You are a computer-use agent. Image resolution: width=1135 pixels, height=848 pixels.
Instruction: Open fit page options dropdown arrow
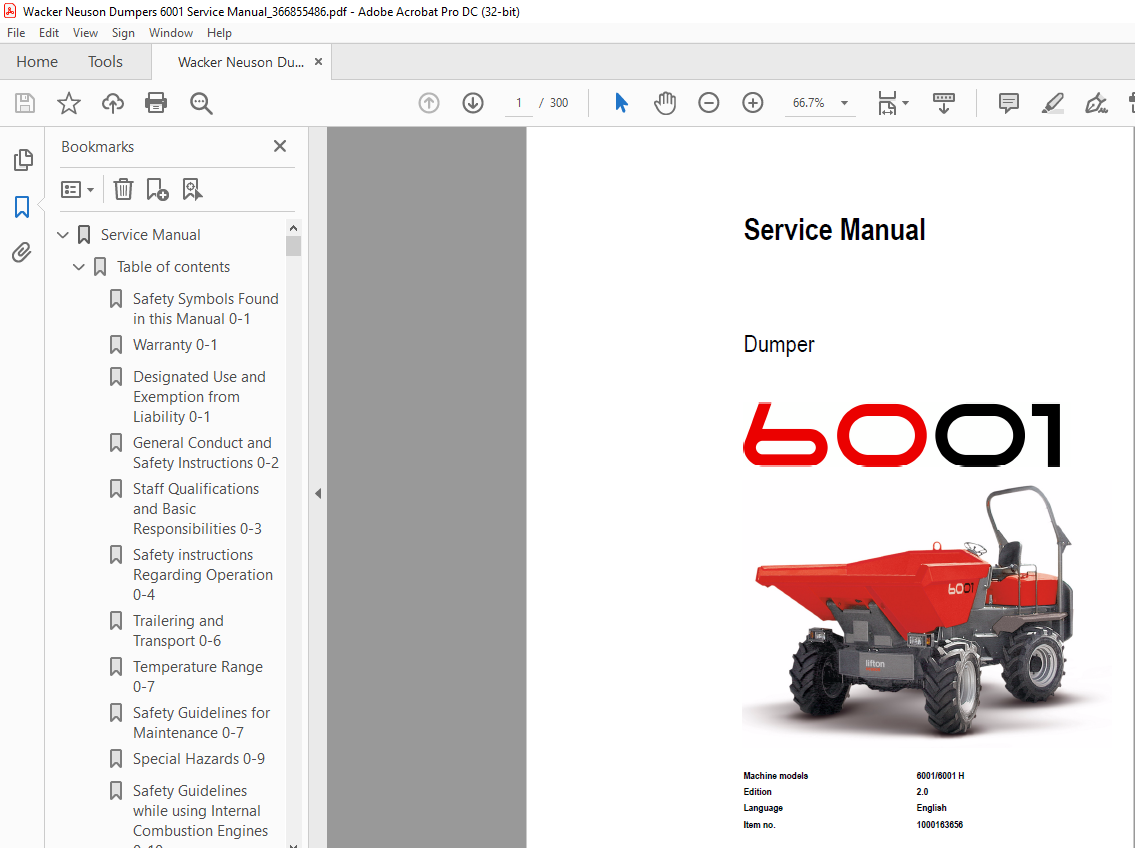(x=906, y=103)
